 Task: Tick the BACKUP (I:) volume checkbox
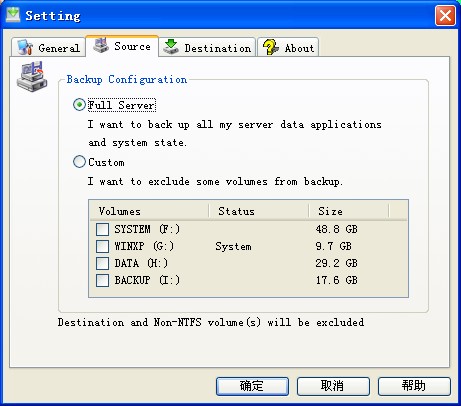pos(102,280)
